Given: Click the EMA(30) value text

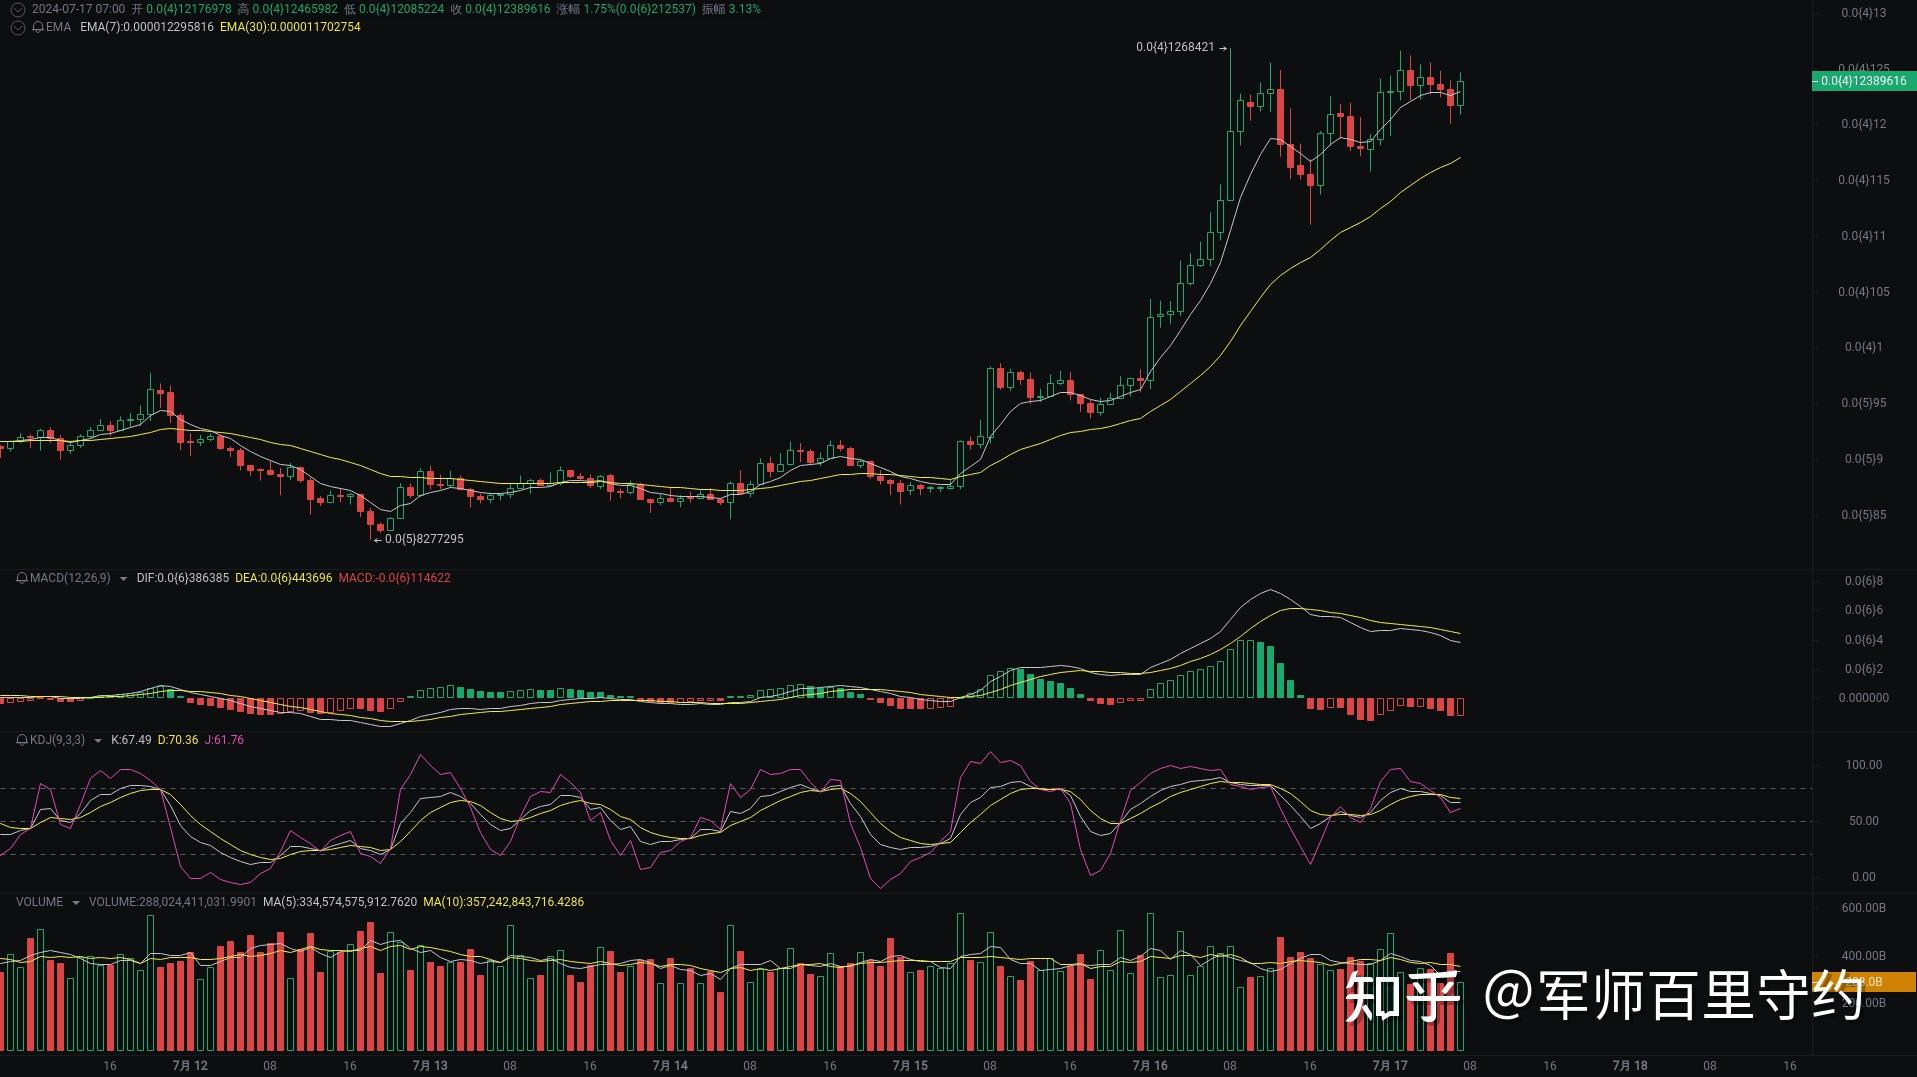Looking at the screenshot, I should click(x=290, y=27).
